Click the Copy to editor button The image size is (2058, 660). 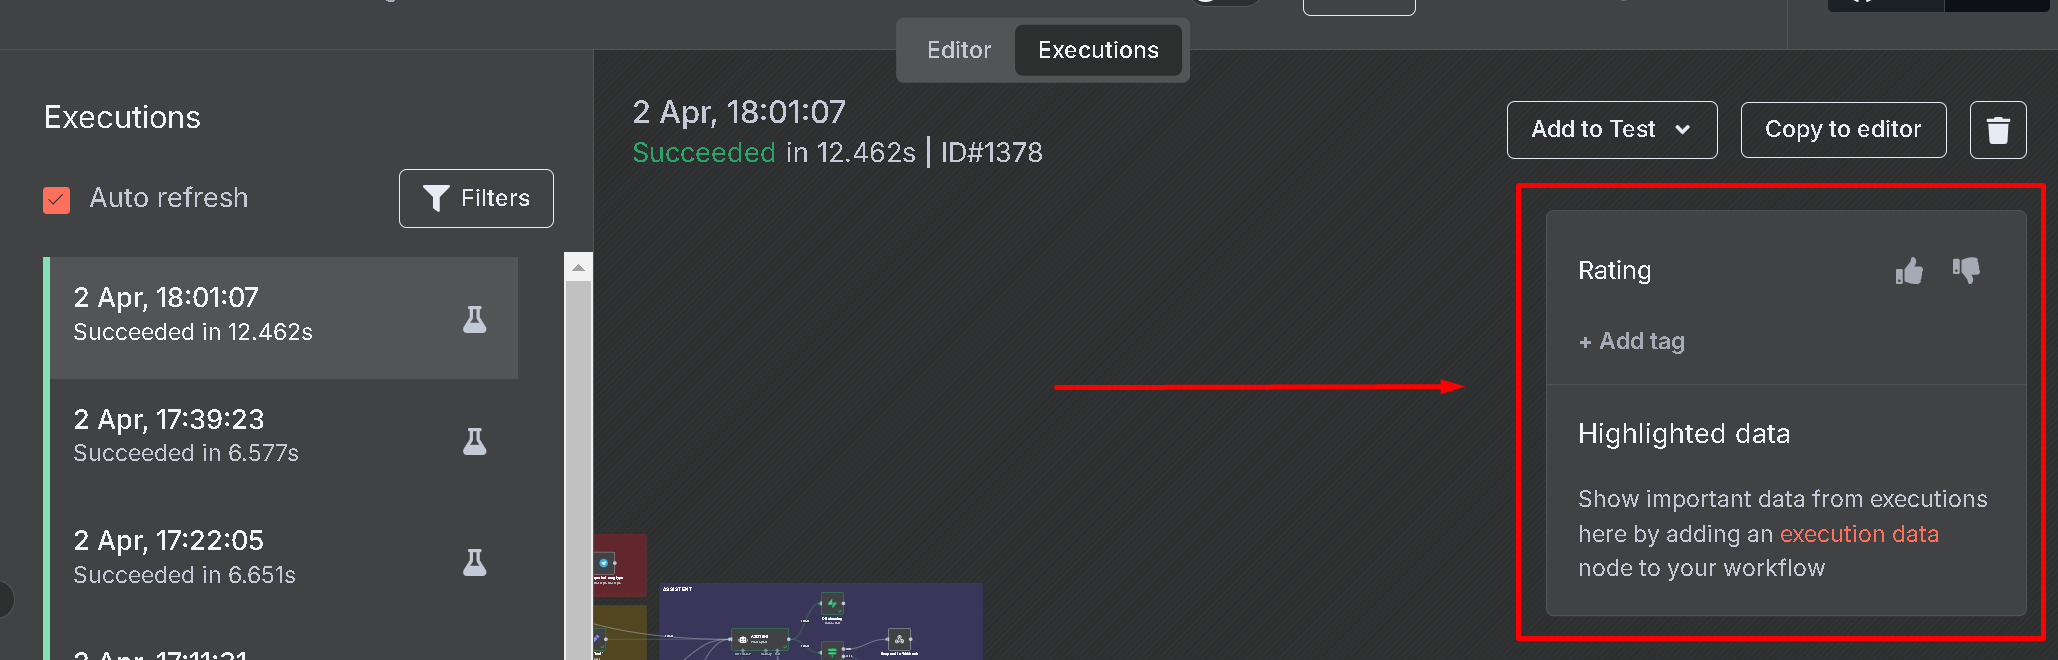[x=1843, y=130]
